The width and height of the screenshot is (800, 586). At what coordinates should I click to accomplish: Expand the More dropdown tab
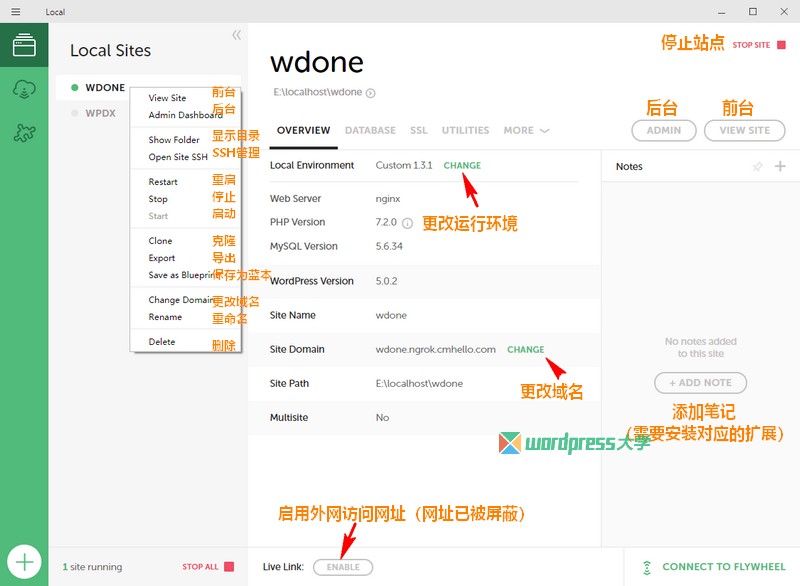coord(526,131)
